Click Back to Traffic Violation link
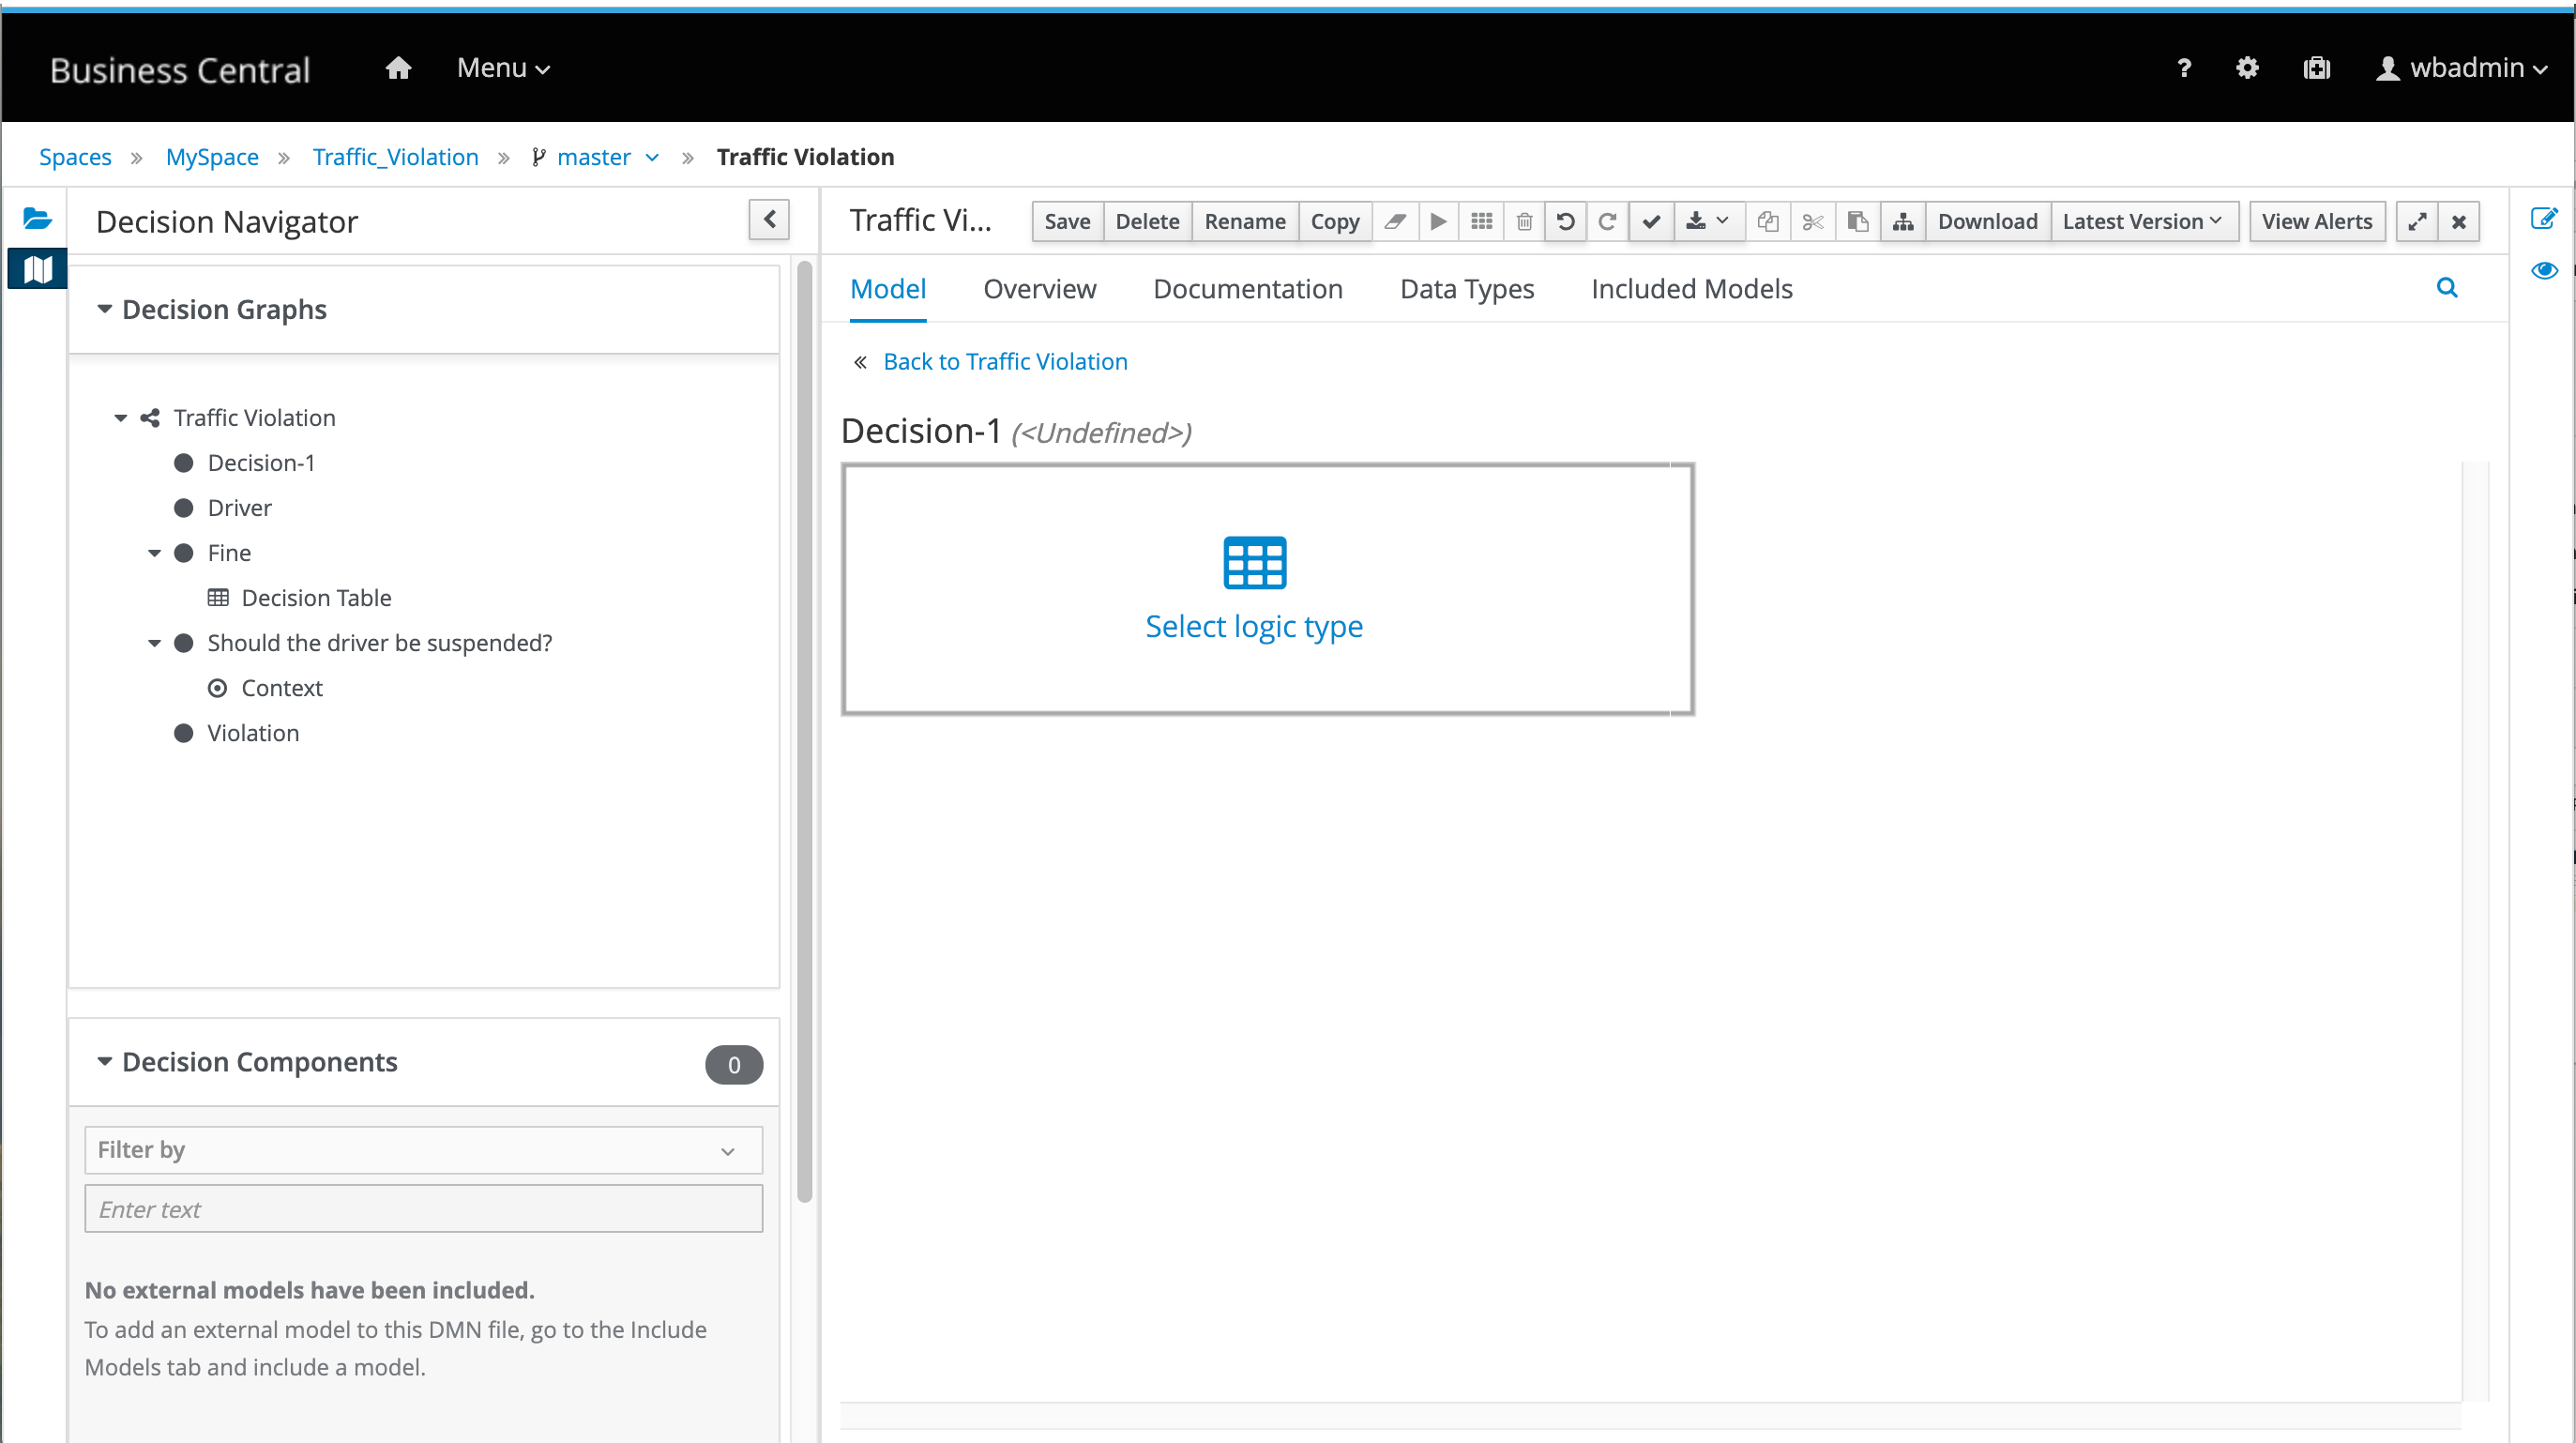This screenshot has width=2576, height=1443. [x=1004, y=361]
